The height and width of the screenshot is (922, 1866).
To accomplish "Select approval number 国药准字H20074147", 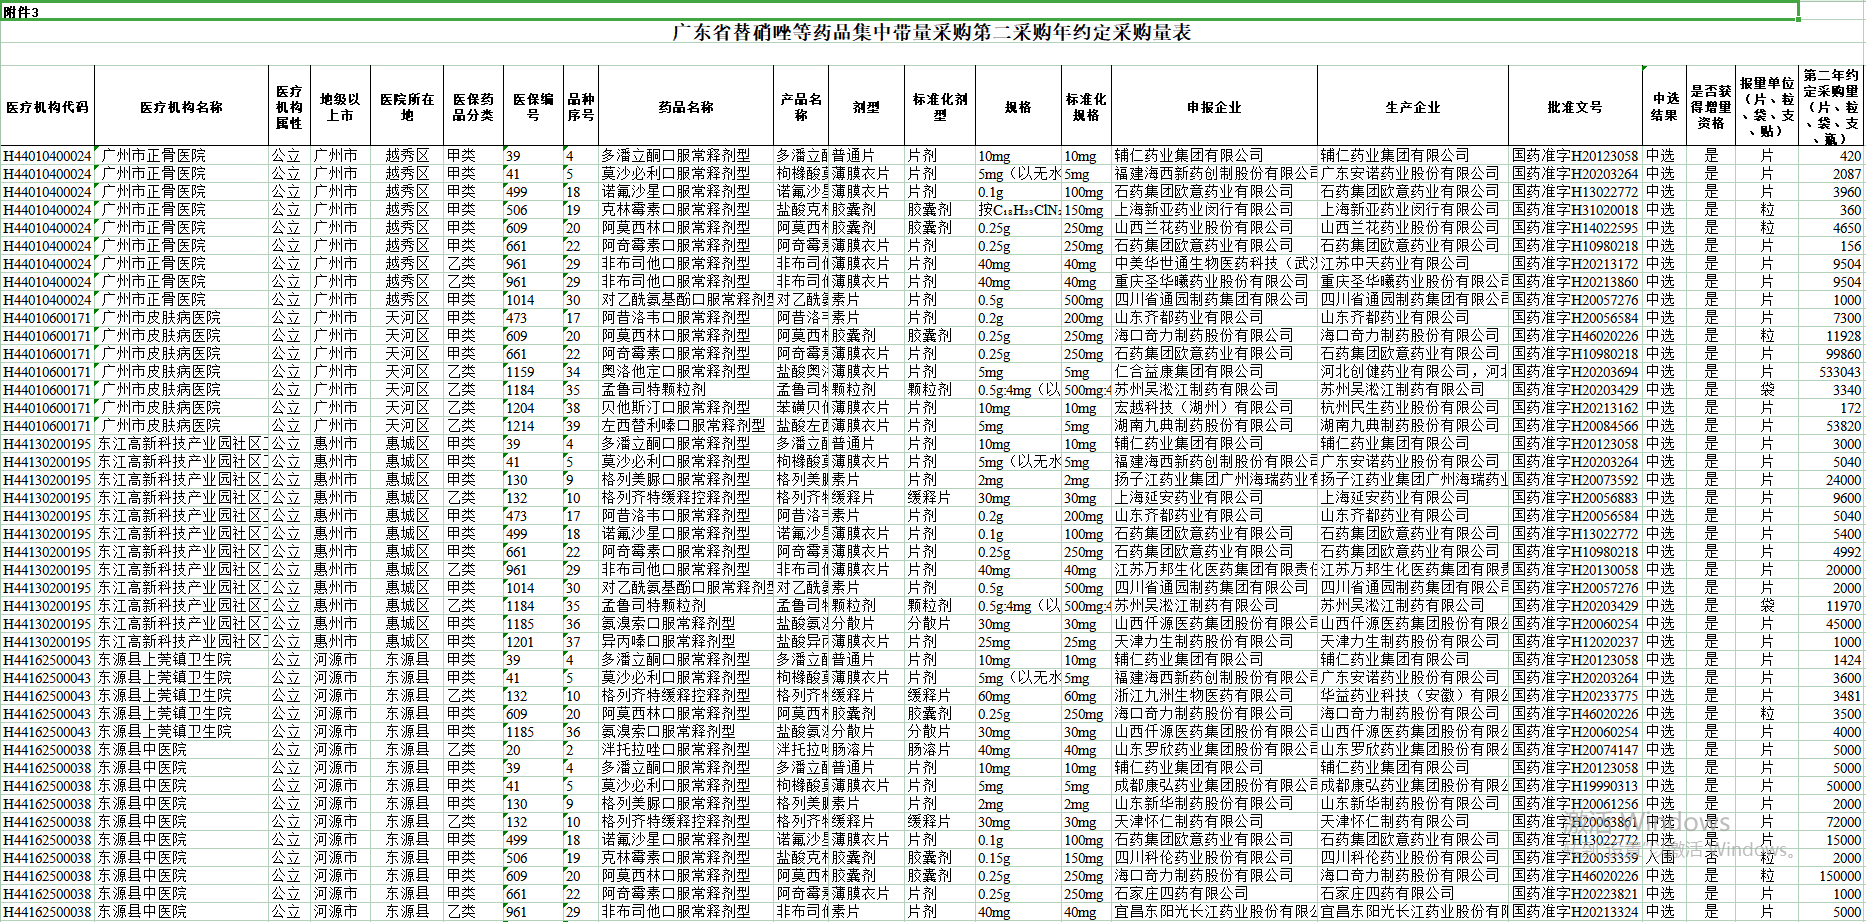I will pos(1575,750).
